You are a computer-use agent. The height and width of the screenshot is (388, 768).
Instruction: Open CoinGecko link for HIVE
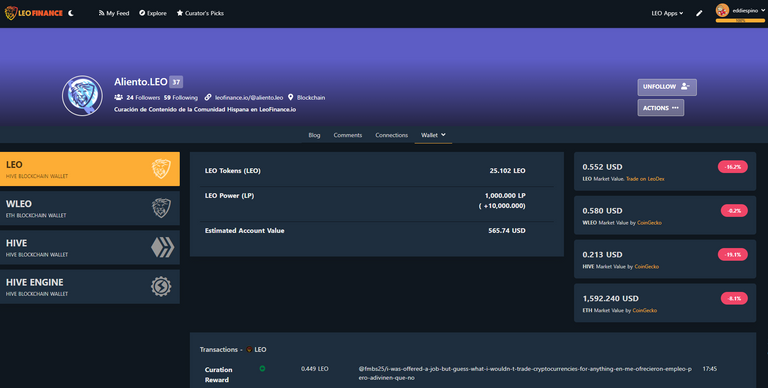pyautogui.click(x=647, y=267)
